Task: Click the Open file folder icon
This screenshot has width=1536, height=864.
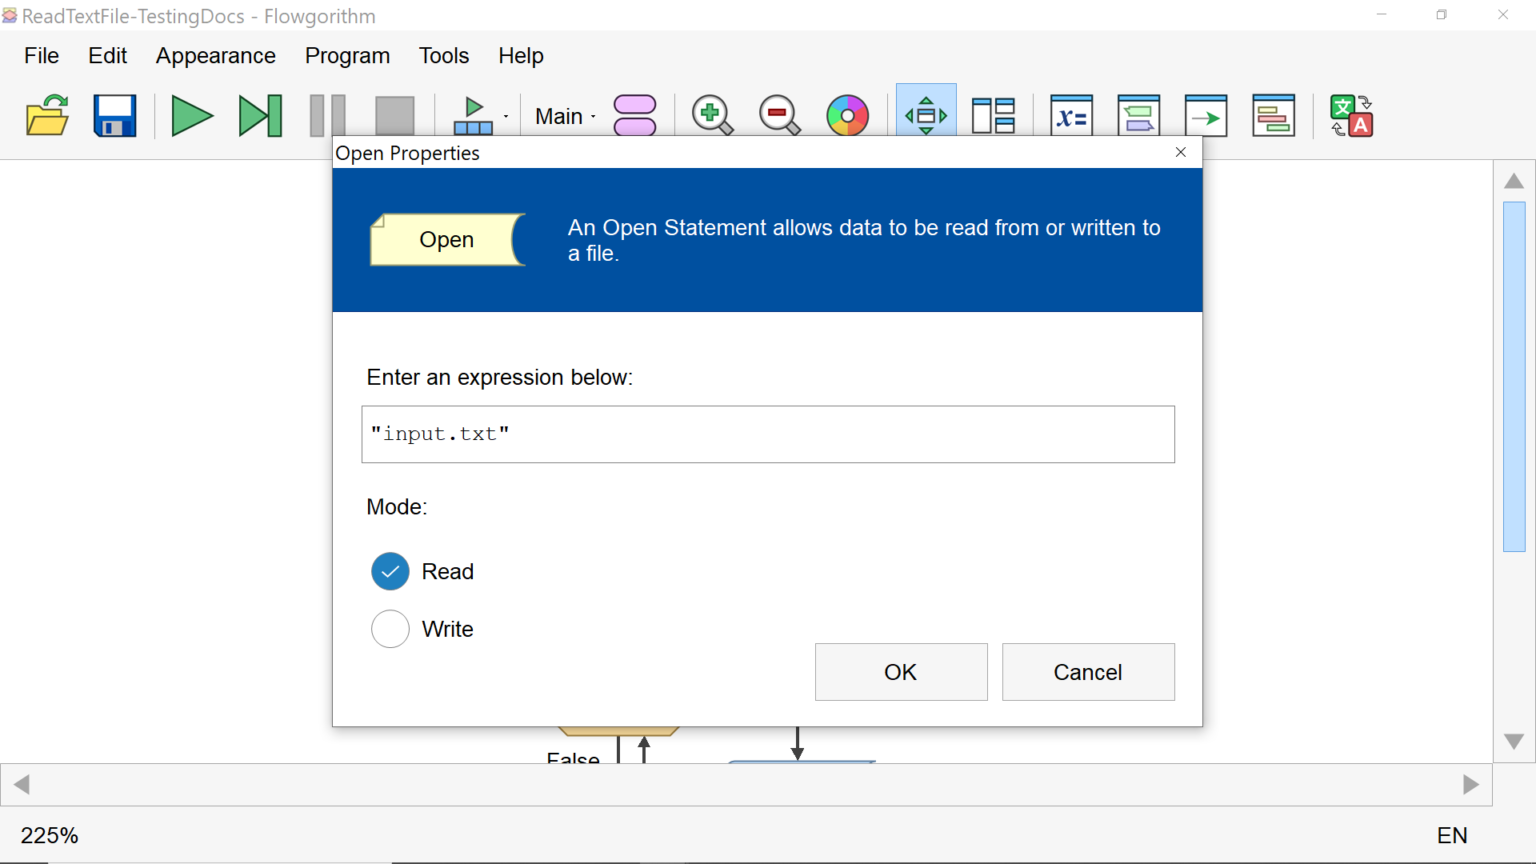Action: click(47, 116)
